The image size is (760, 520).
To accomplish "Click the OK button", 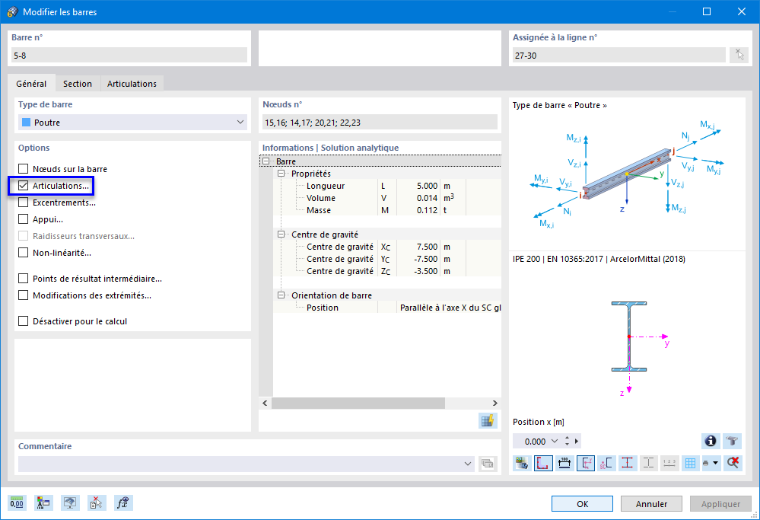I will pyautogui.click(x=582, y=504).
